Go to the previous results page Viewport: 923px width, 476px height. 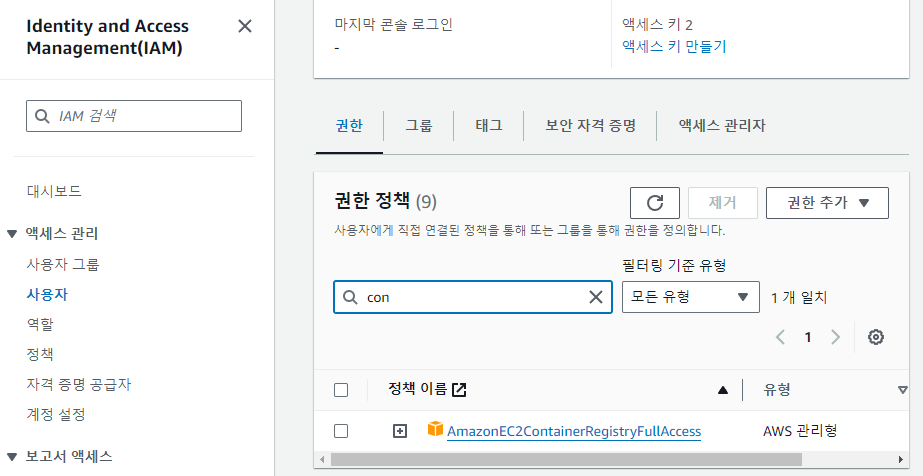pos(781,337)
